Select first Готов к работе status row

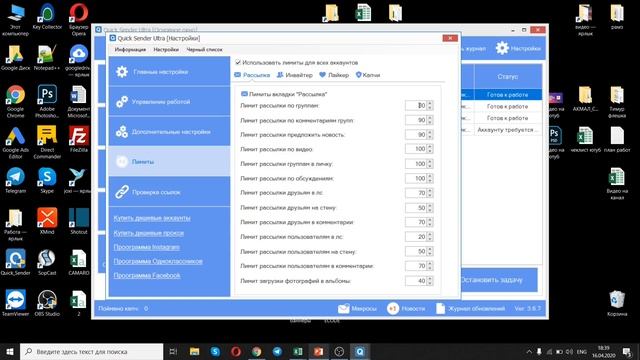[508, 95]
